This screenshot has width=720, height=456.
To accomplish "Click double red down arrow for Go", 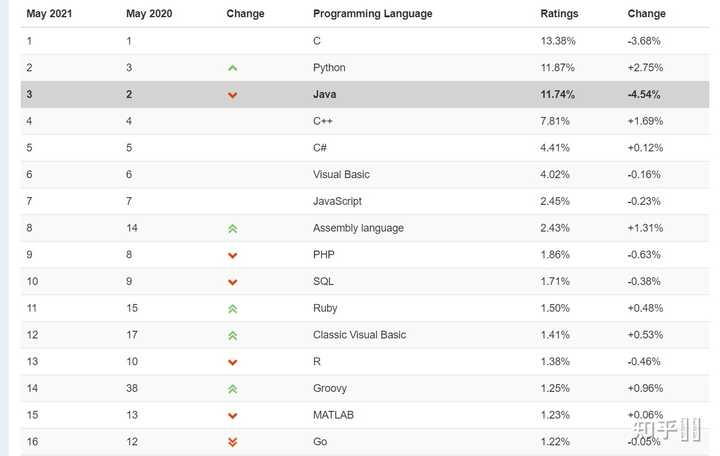I will (232, 441).
